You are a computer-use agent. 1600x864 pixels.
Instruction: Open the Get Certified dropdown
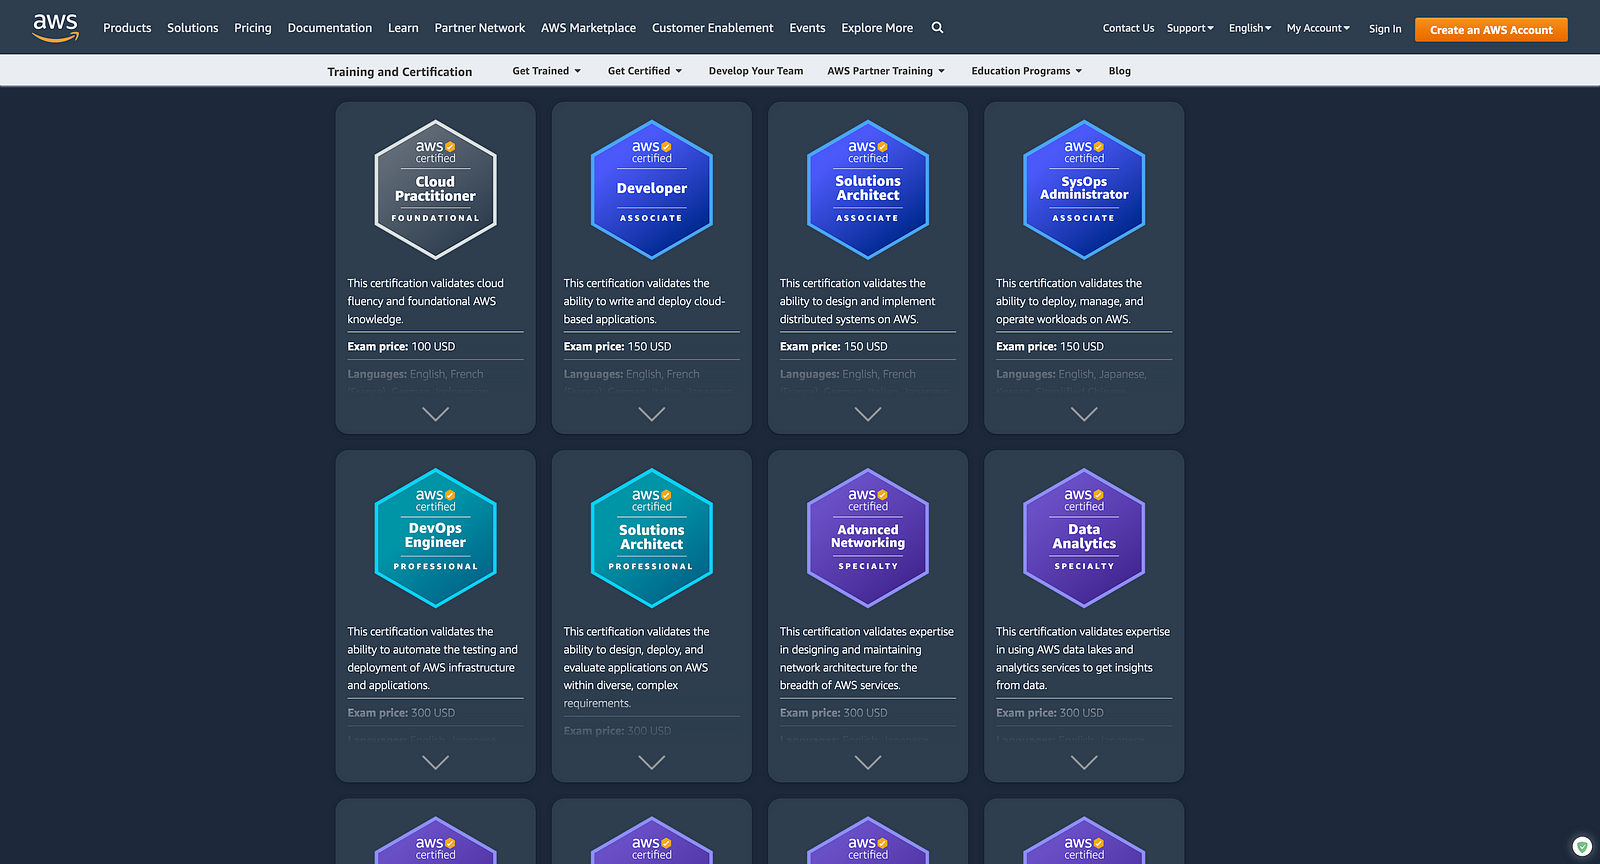point(645,71)
